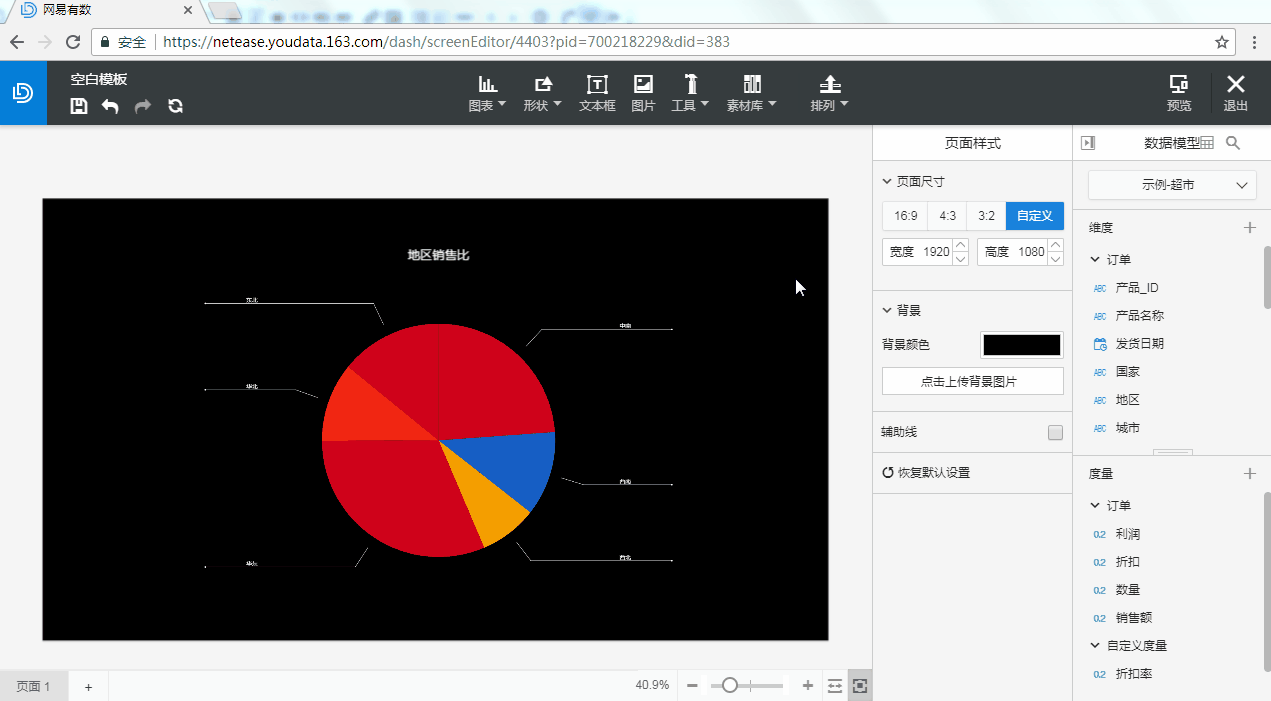The width and height of the screenshot is (1271, 701).
Task: Open the preview (预览) mode
Action: pos(1179,93)
